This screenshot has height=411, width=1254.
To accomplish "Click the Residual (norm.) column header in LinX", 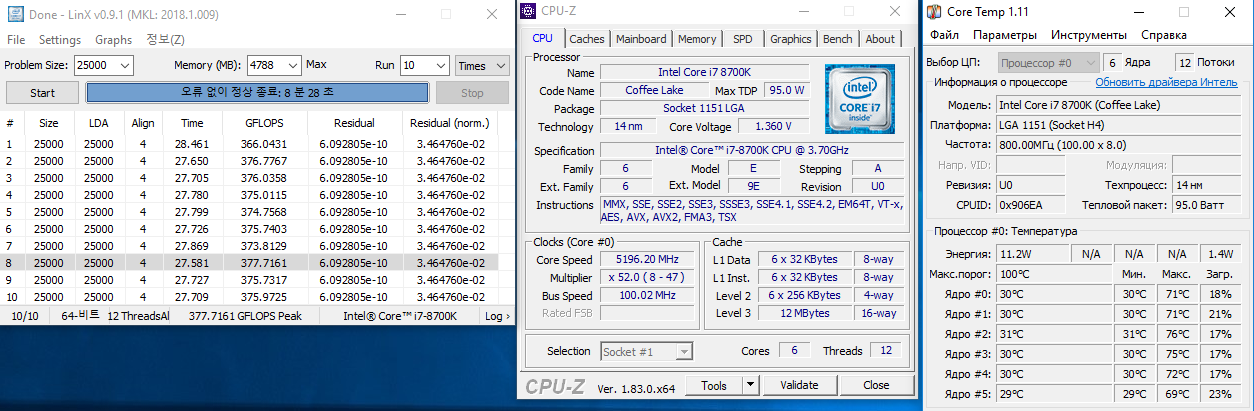I will (x=450, y=123).
